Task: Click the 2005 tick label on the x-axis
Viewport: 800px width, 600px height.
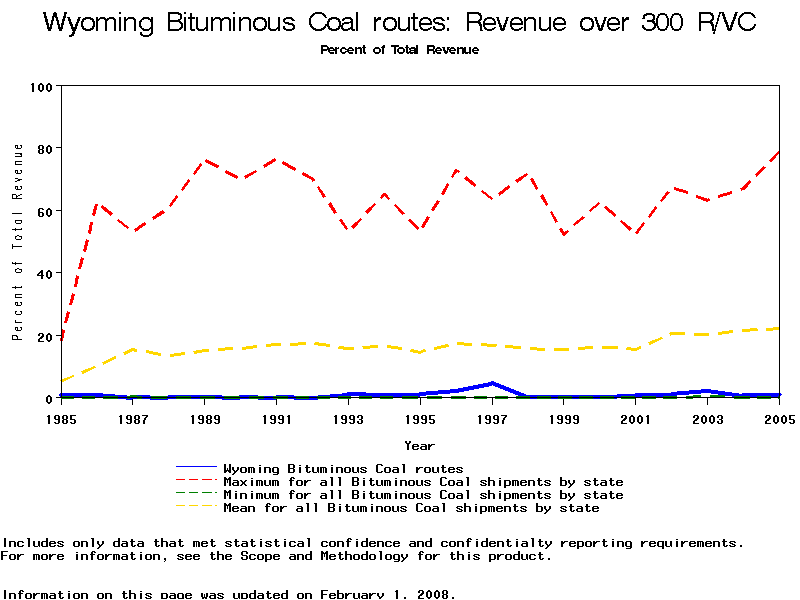Action: (779, 418)
